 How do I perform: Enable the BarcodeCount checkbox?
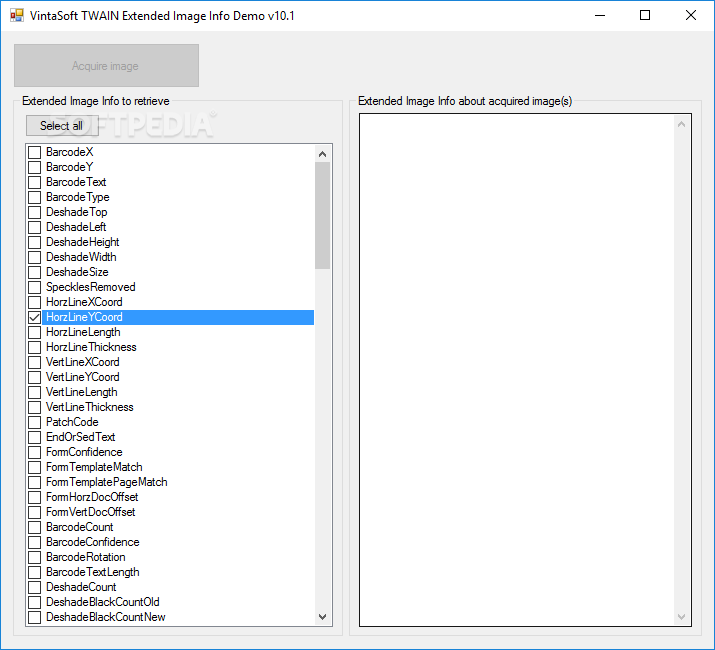35,527
